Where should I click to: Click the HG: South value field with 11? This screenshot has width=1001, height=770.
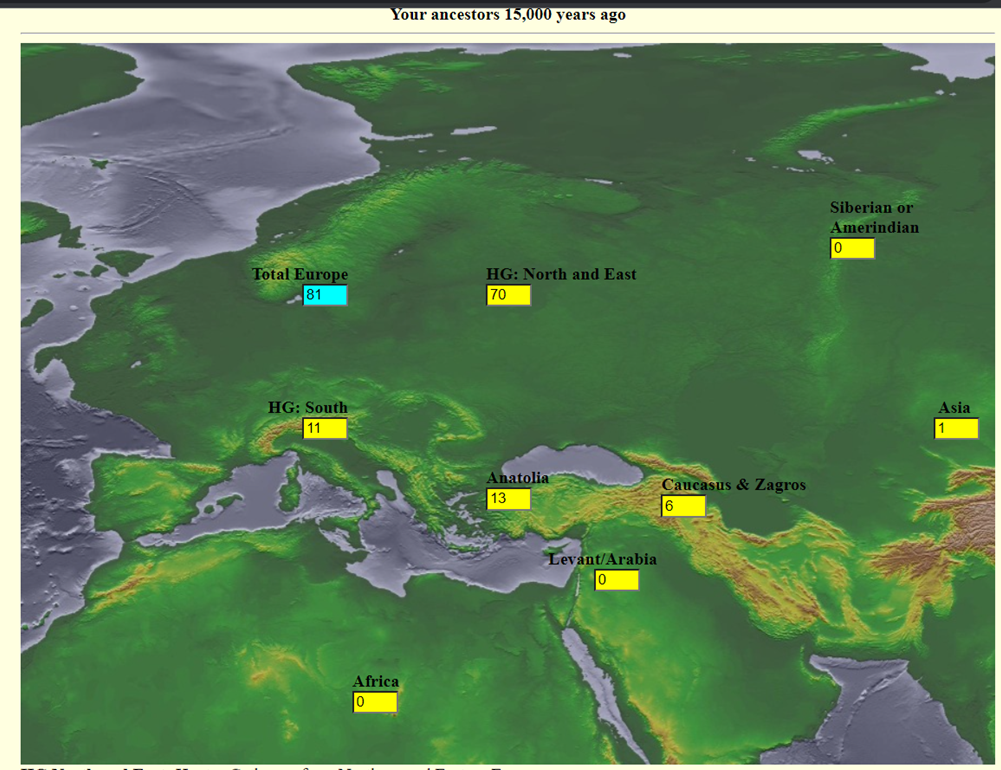pyautogui.click(x=324, y=428)
